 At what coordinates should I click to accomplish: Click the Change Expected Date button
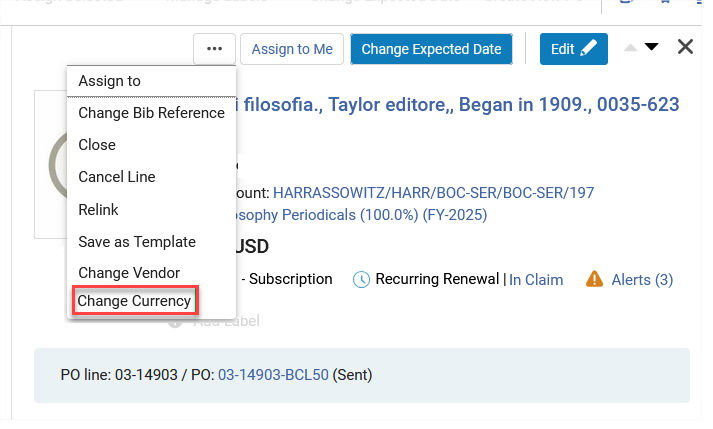click(432, 49)
